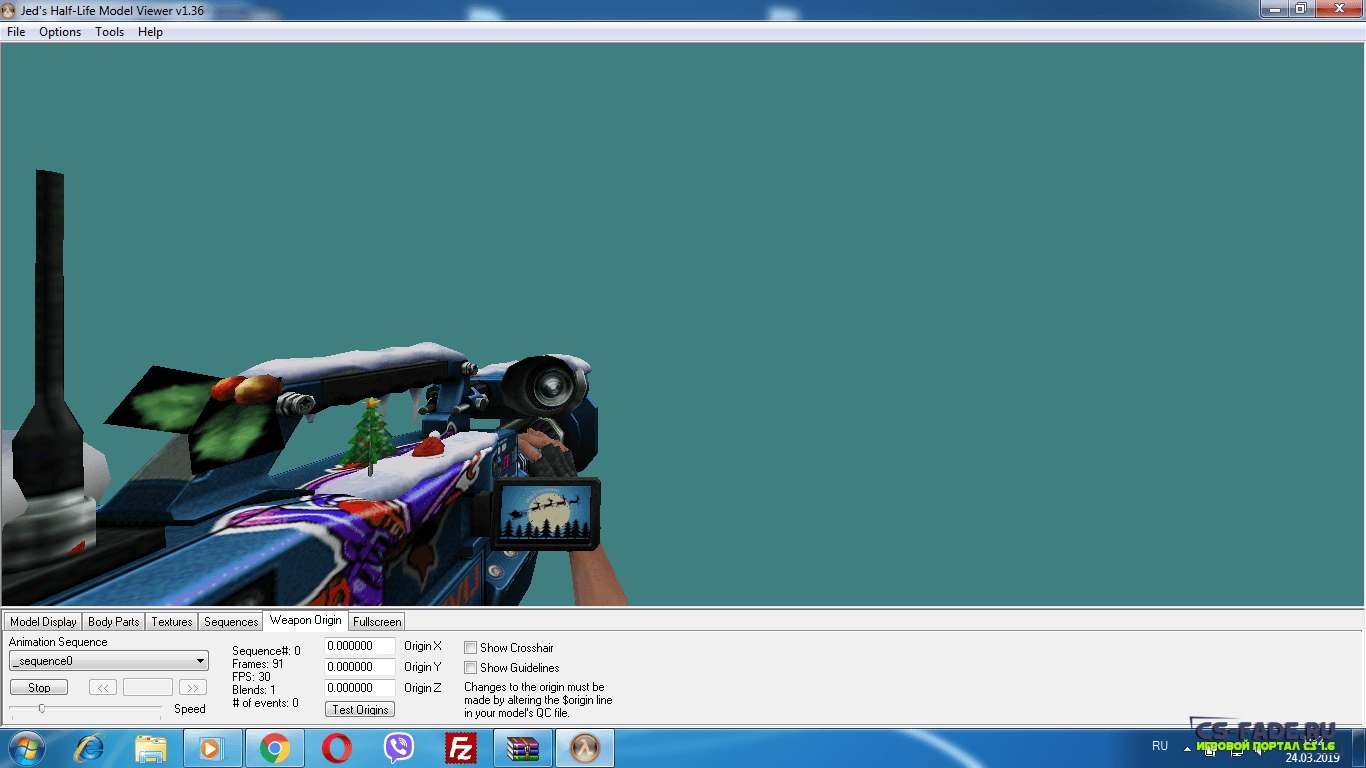Viewport: 1366px width, 768px height.
Task: Open Viber from the taskbar
Action: [x=398, y=748]
